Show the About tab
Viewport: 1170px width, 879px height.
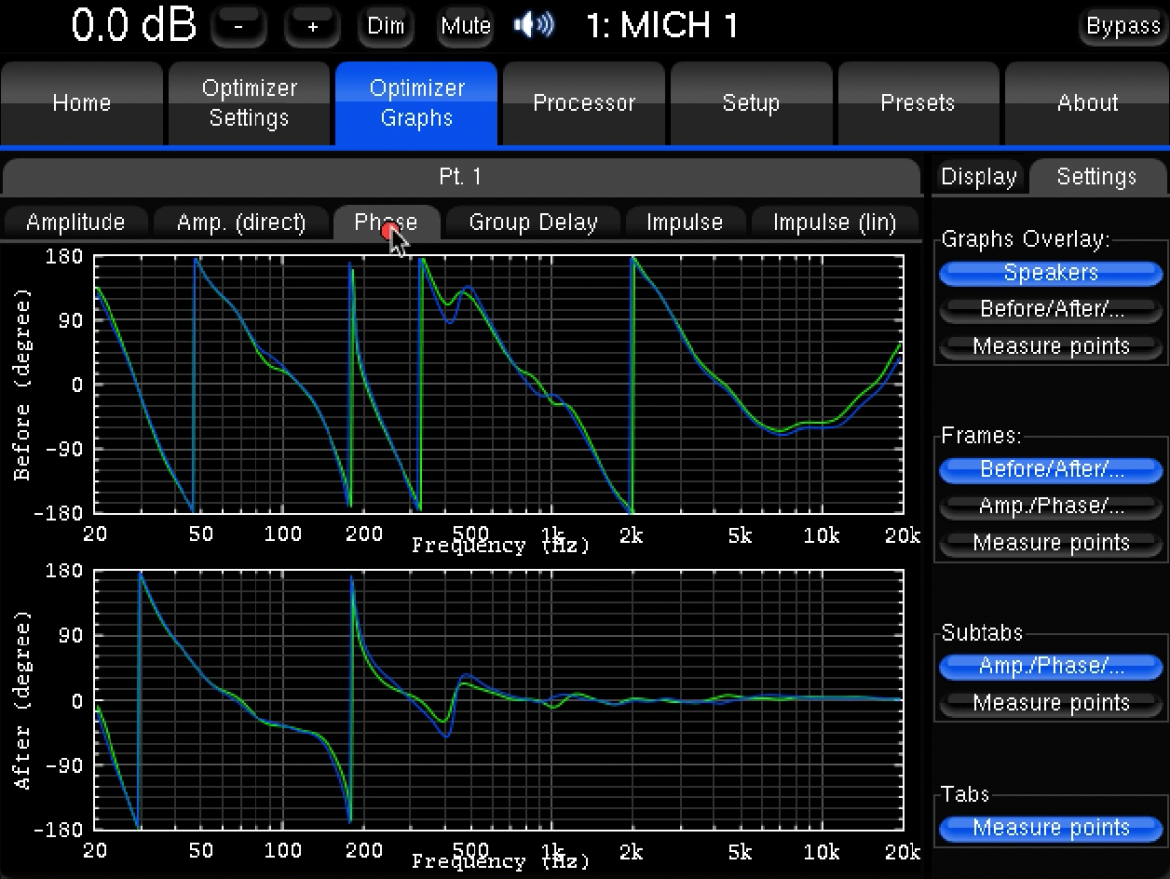coord(1087,103)
